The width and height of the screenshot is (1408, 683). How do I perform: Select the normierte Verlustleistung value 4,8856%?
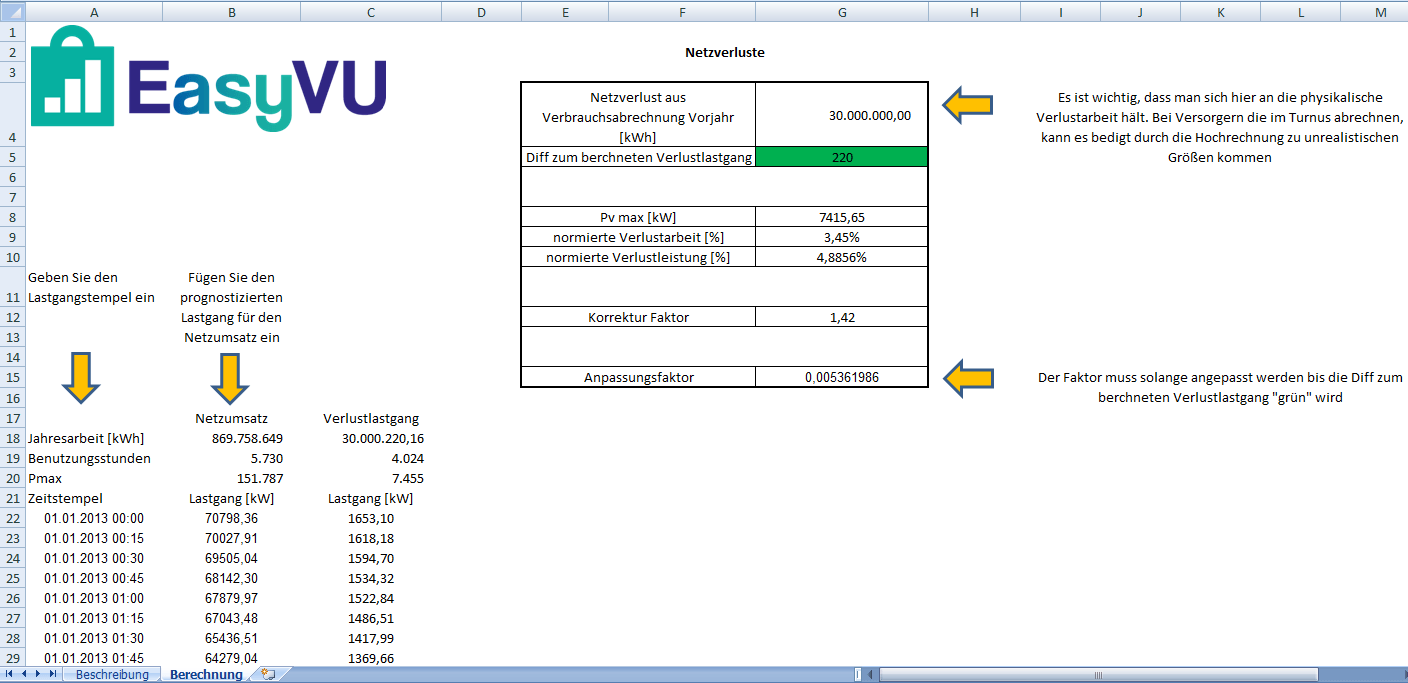tap(842, 257)
